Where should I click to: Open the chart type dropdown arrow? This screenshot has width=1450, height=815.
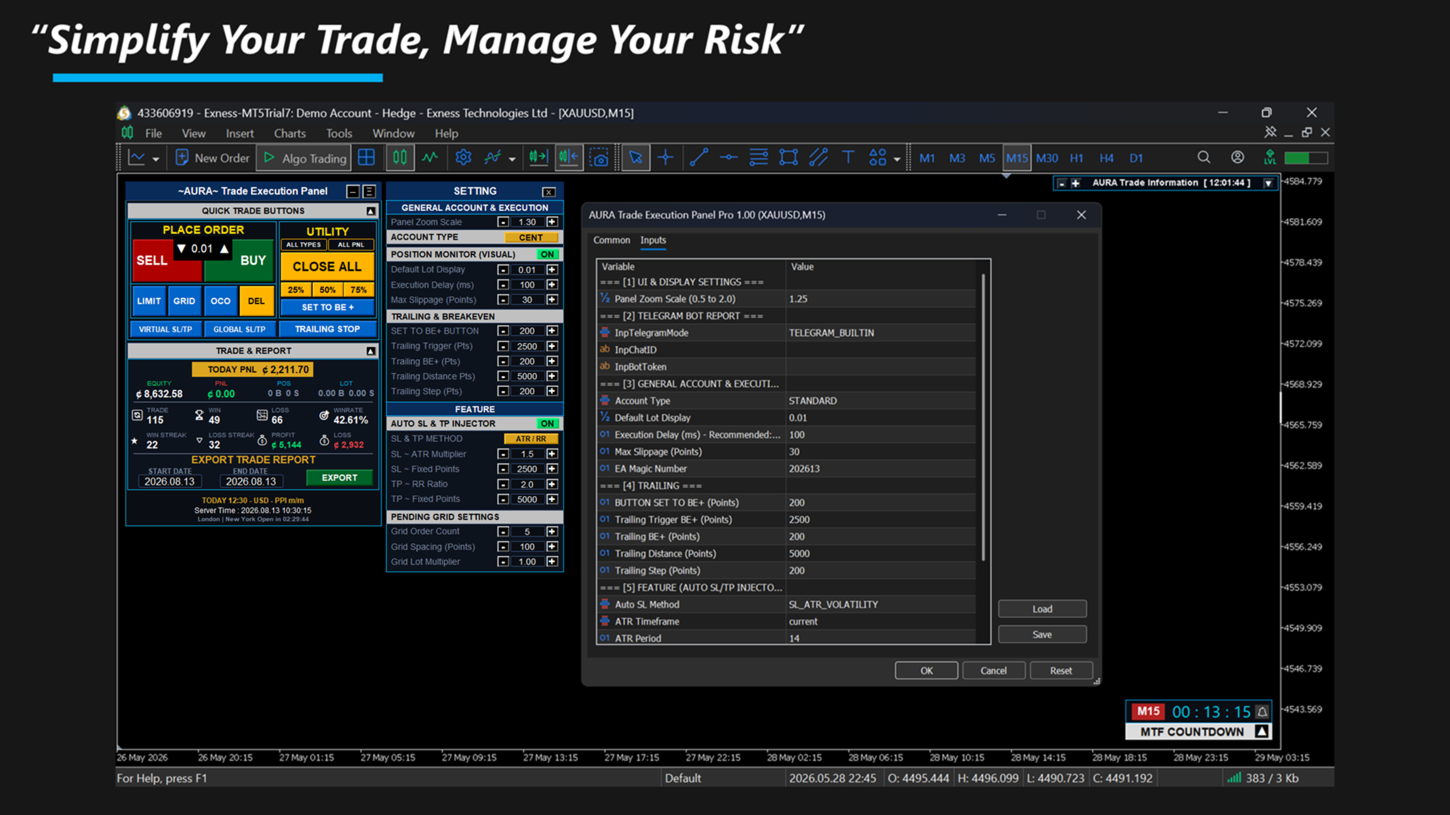[x=155, y=159]
